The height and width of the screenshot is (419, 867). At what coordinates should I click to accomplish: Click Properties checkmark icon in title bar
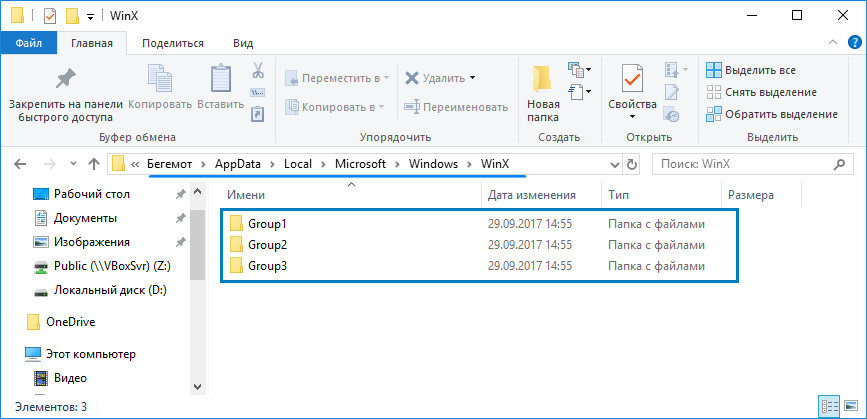(50, 16)
